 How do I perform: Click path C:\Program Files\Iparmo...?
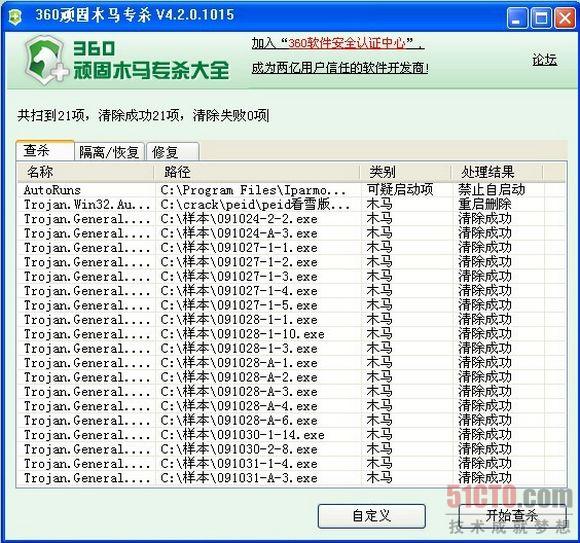pyautogui.click(x=253, y=190)
